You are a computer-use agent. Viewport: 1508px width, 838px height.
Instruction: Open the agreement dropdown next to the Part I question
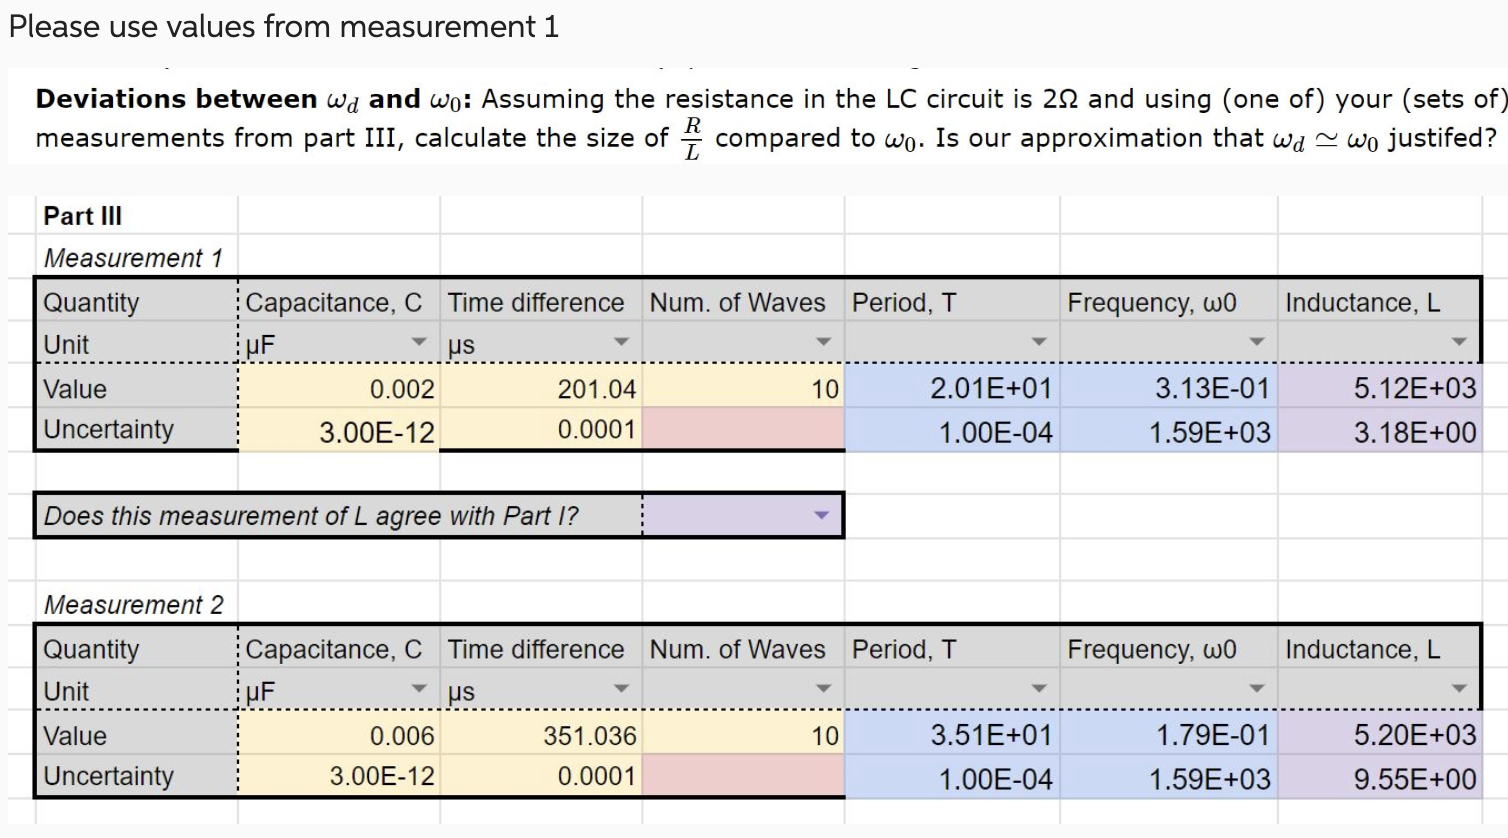(x=820, y=514)
